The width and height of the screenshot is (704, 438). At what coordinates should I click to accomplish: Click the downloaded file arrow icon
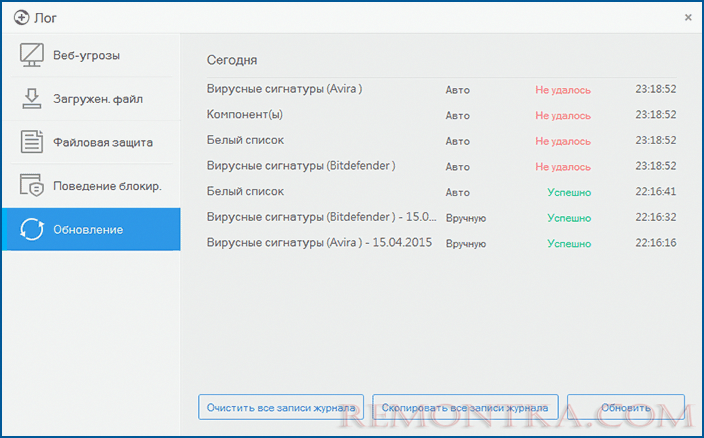tap(31, 98)
